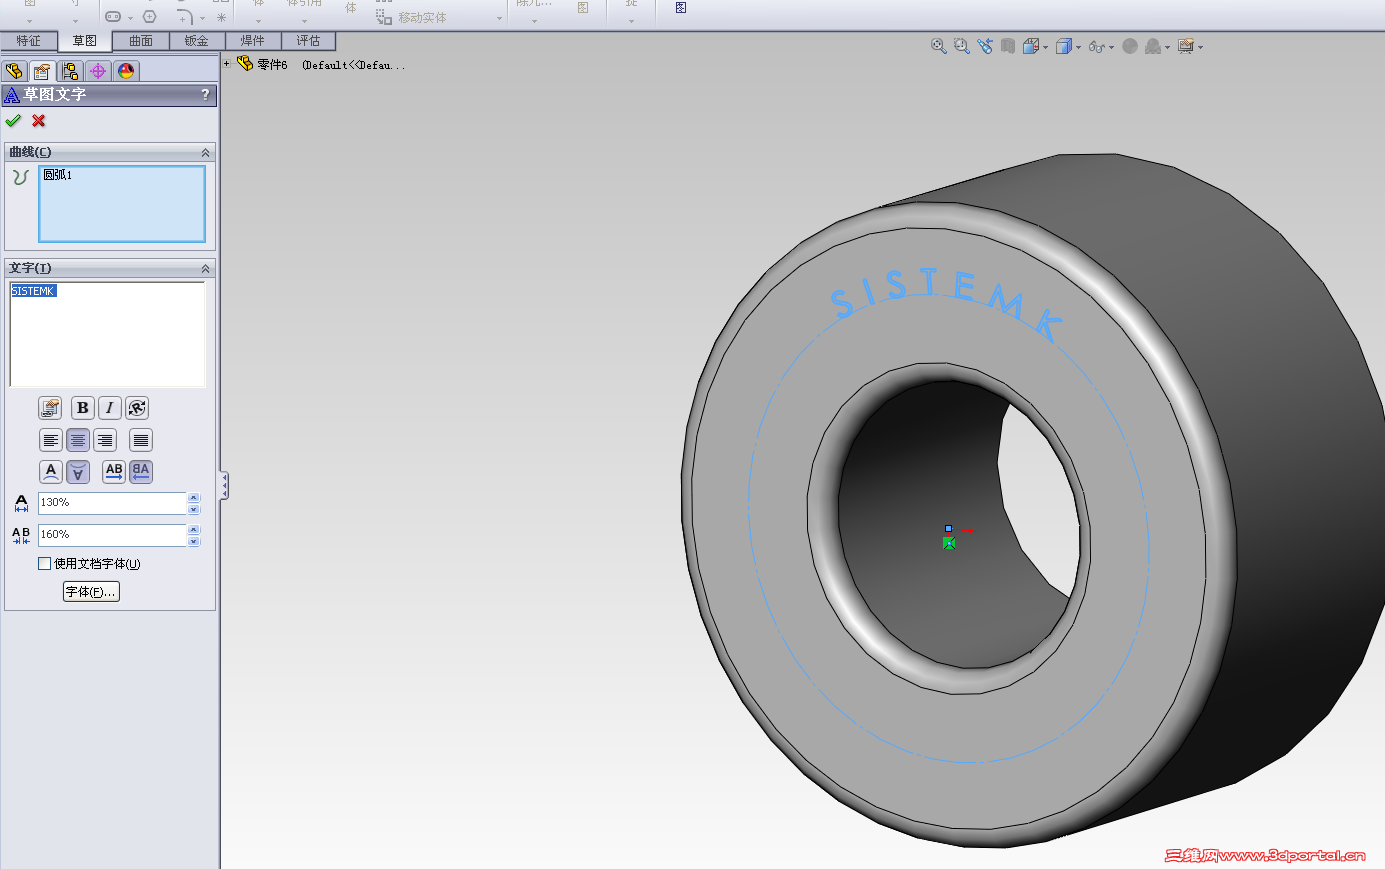Set text alignment to left

coord(51,440)
